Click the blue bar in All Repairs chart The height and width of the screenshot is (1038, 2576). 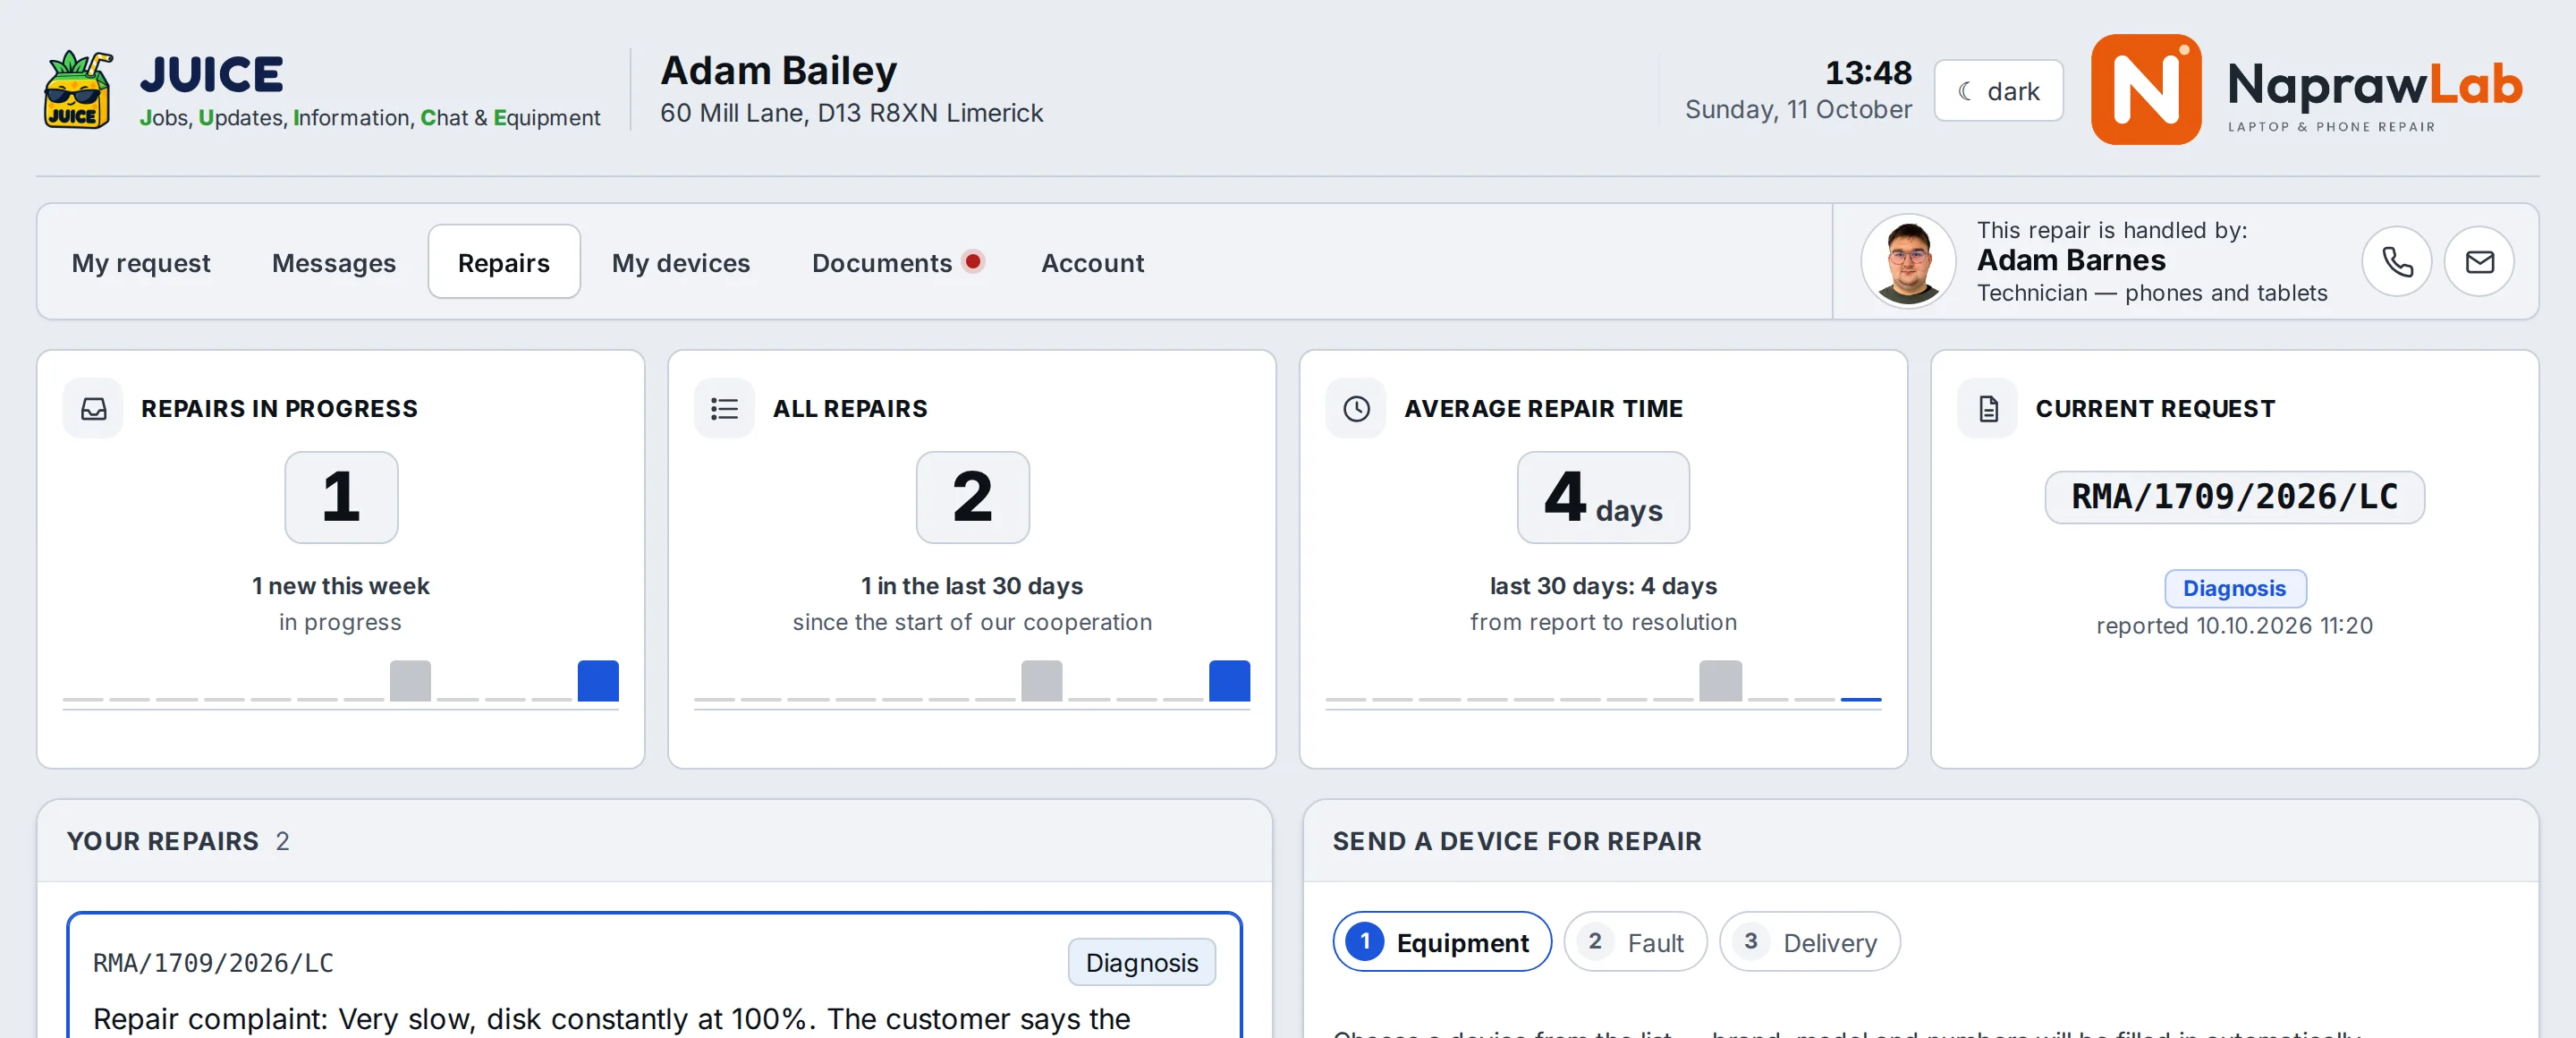(1229, 681)
